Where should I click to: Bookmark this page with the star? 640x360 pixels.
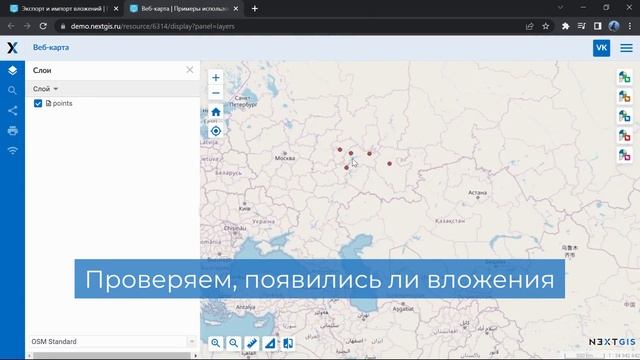pyautogui.click(x=546, y=26)
